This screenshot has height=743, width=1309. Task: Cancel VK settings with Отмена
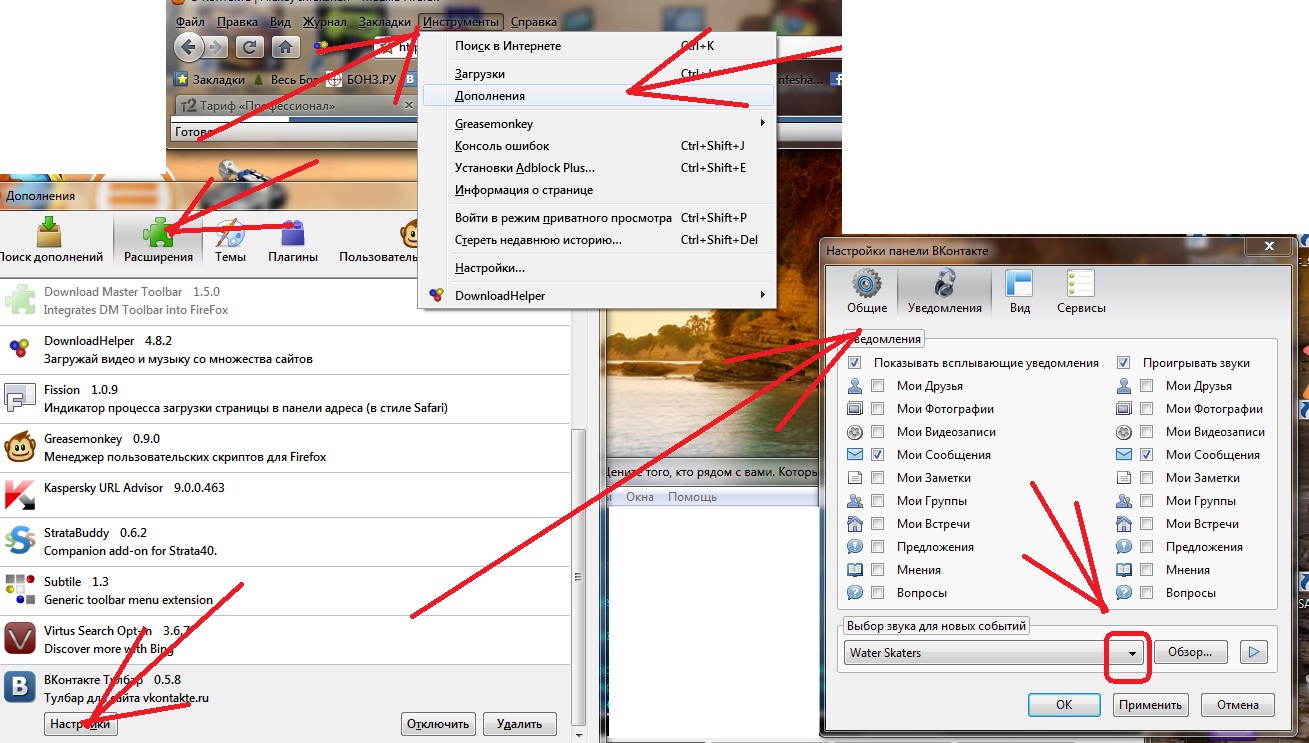(x=1237, y=705)
